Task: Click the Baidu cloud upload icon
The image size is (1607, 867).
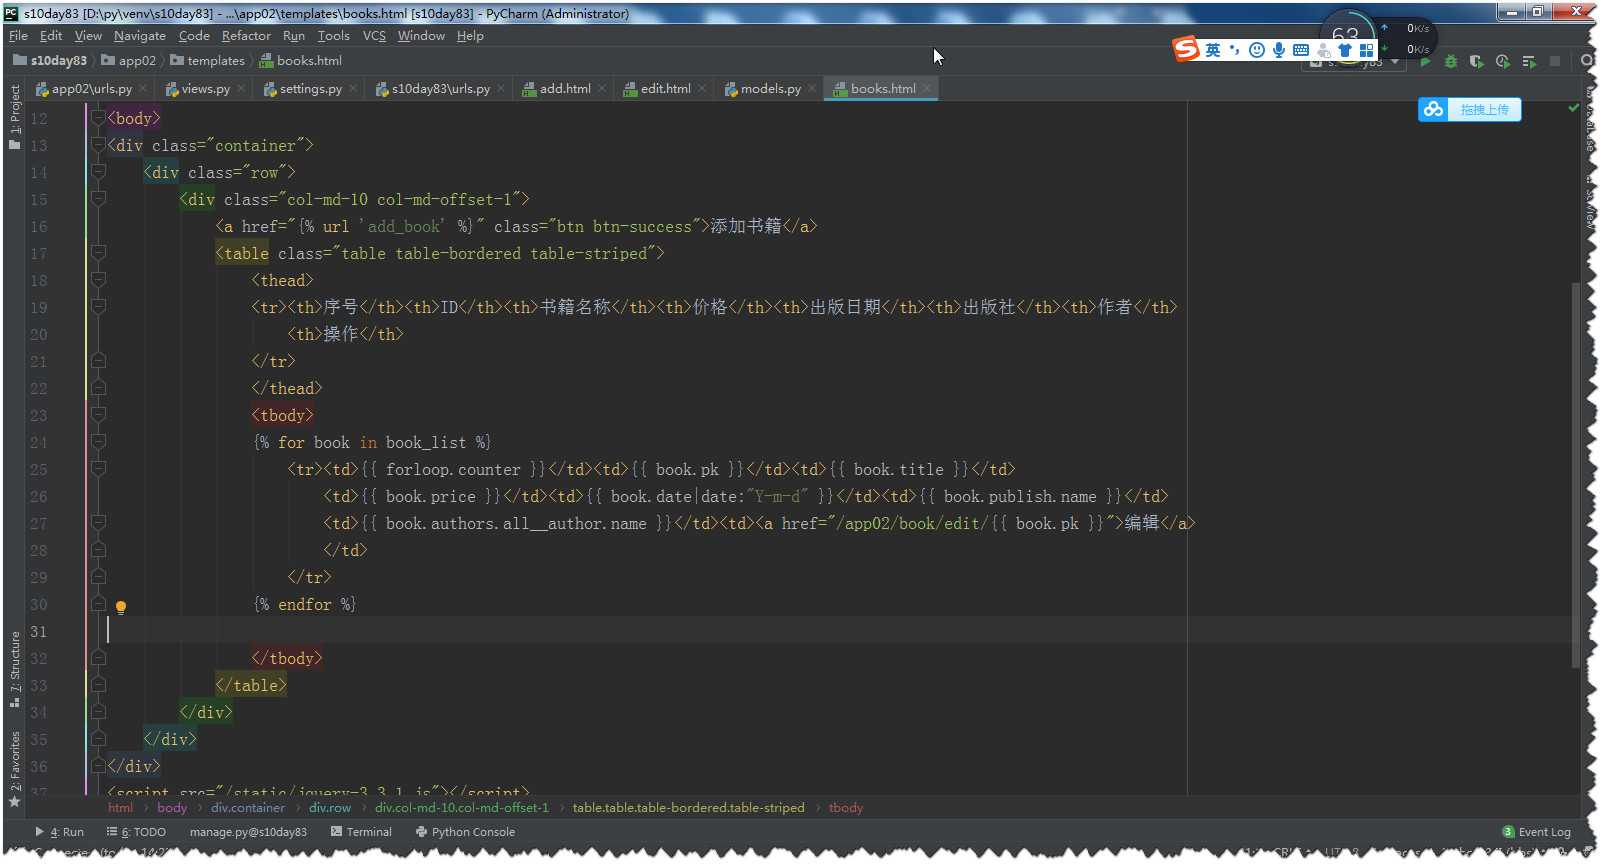Action: (1434, 109)
